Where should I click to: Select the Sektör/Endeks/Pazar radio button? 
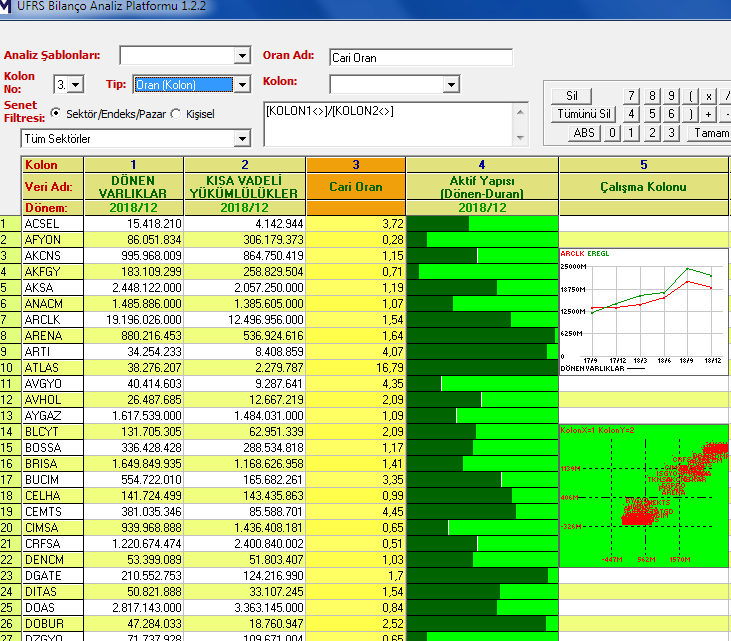pos(55,113)
